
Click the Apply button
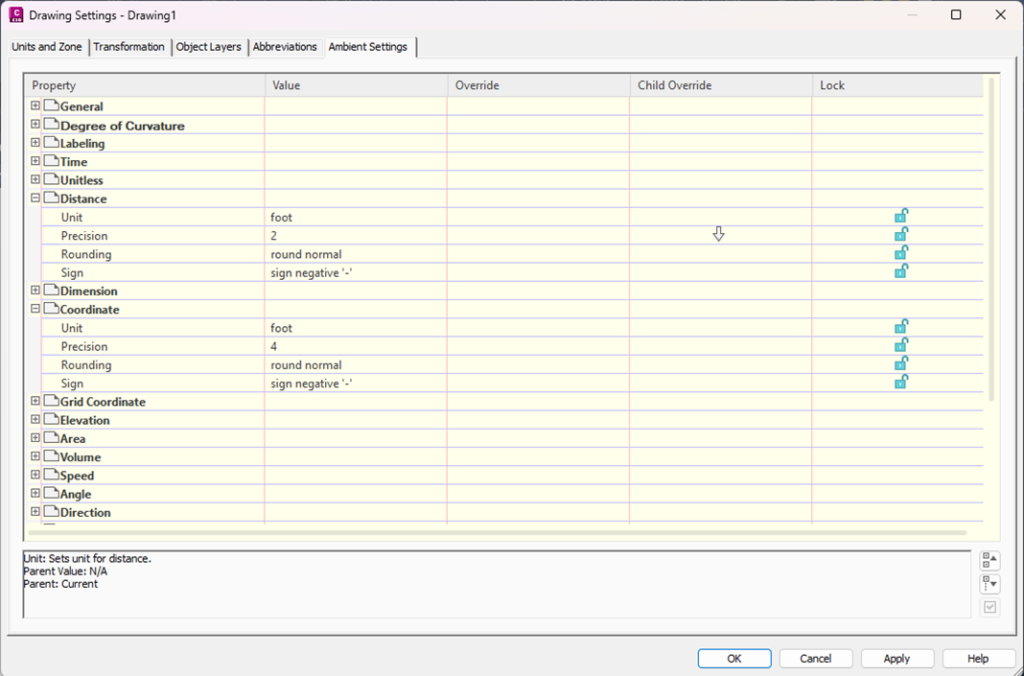click(x=896, y=658)
